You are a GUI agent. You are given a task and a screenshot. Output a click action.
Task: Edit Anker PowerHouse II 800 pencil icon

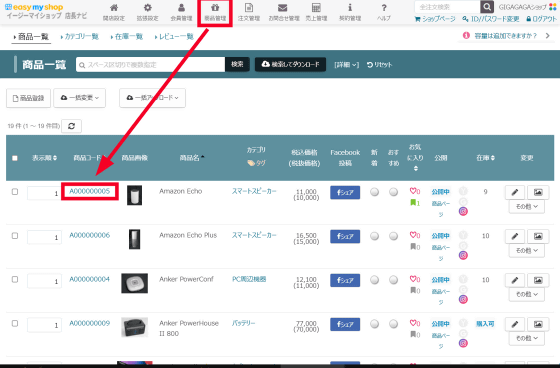[515, 324]
